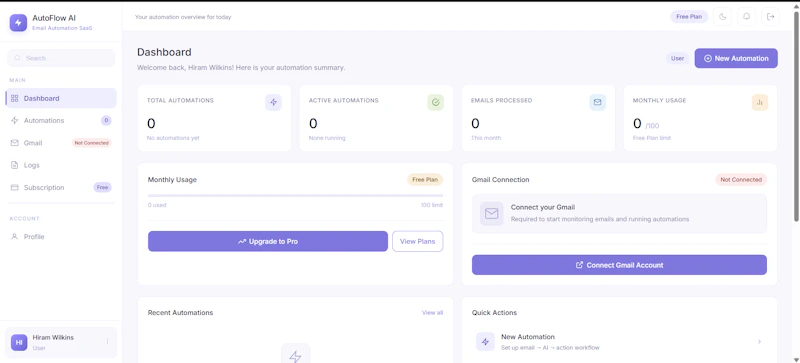
Task: Click the logout icon in header
Action: (x=770, y=17)
